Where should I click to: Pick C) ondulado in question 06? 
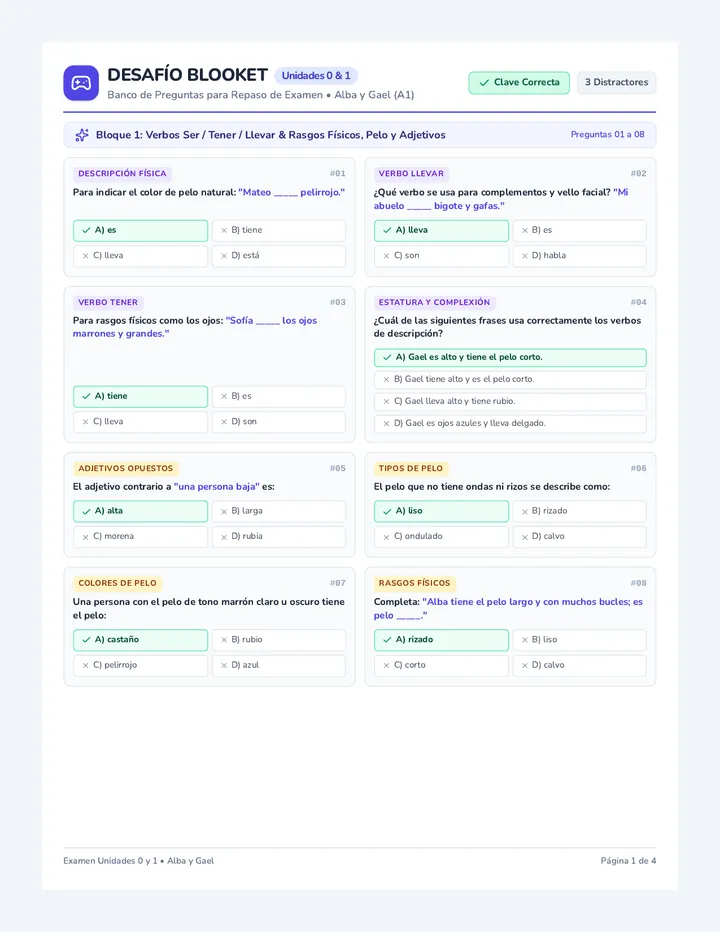(441, 536)
